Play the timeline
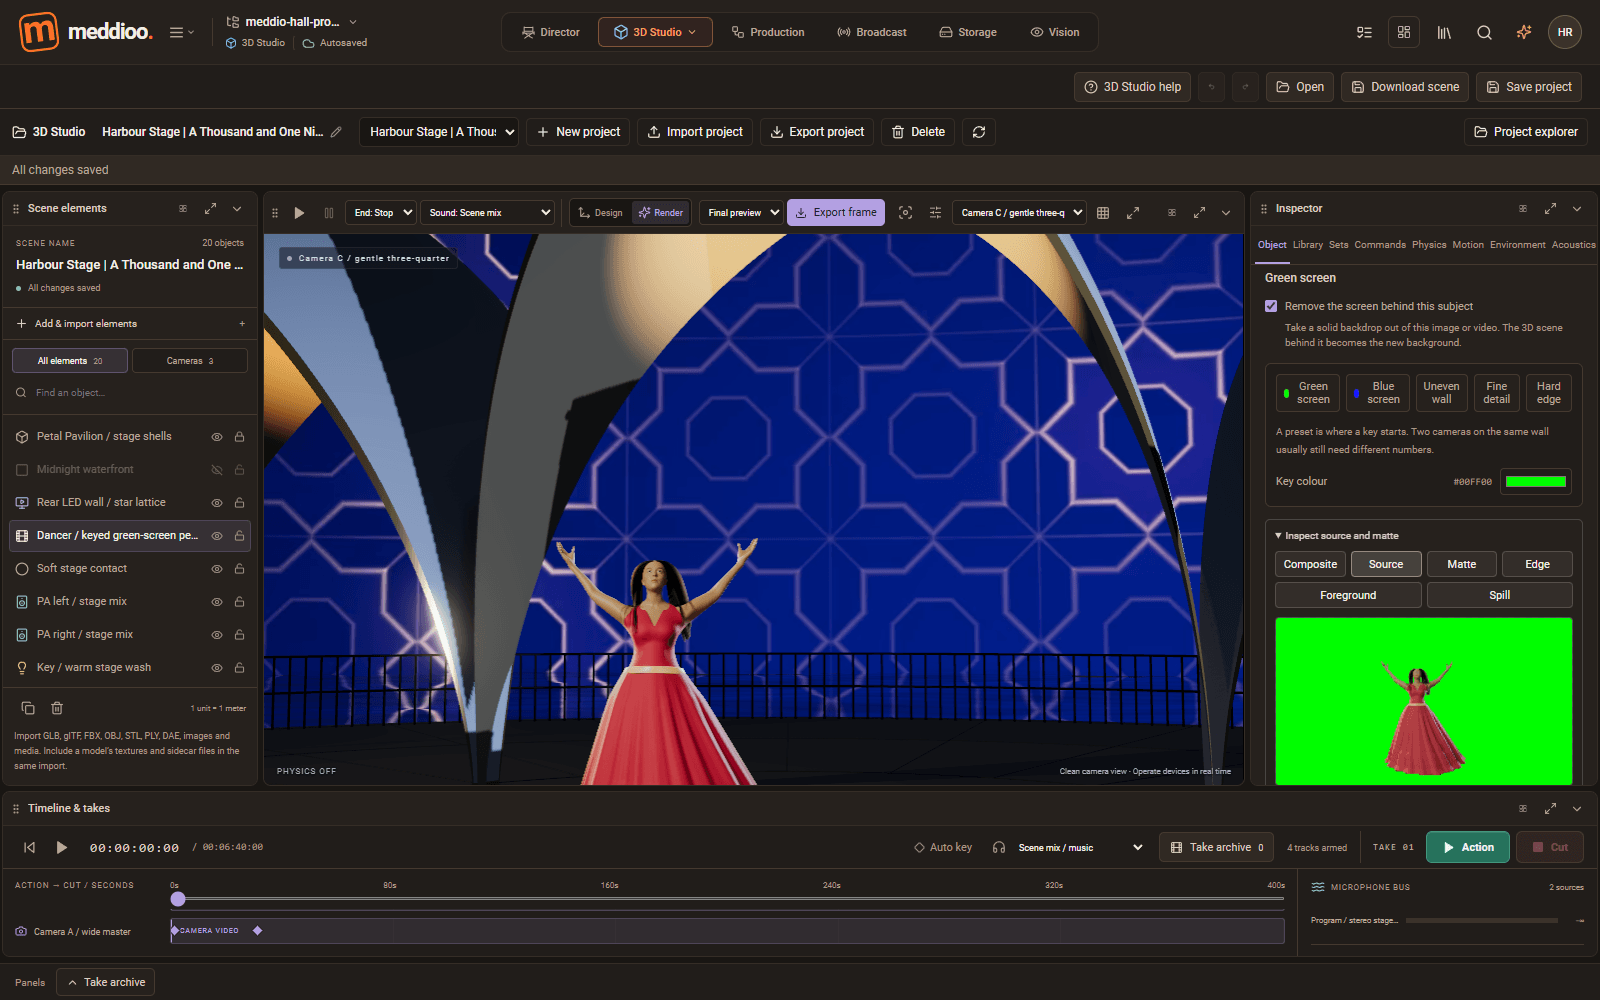 pos(61,847)
